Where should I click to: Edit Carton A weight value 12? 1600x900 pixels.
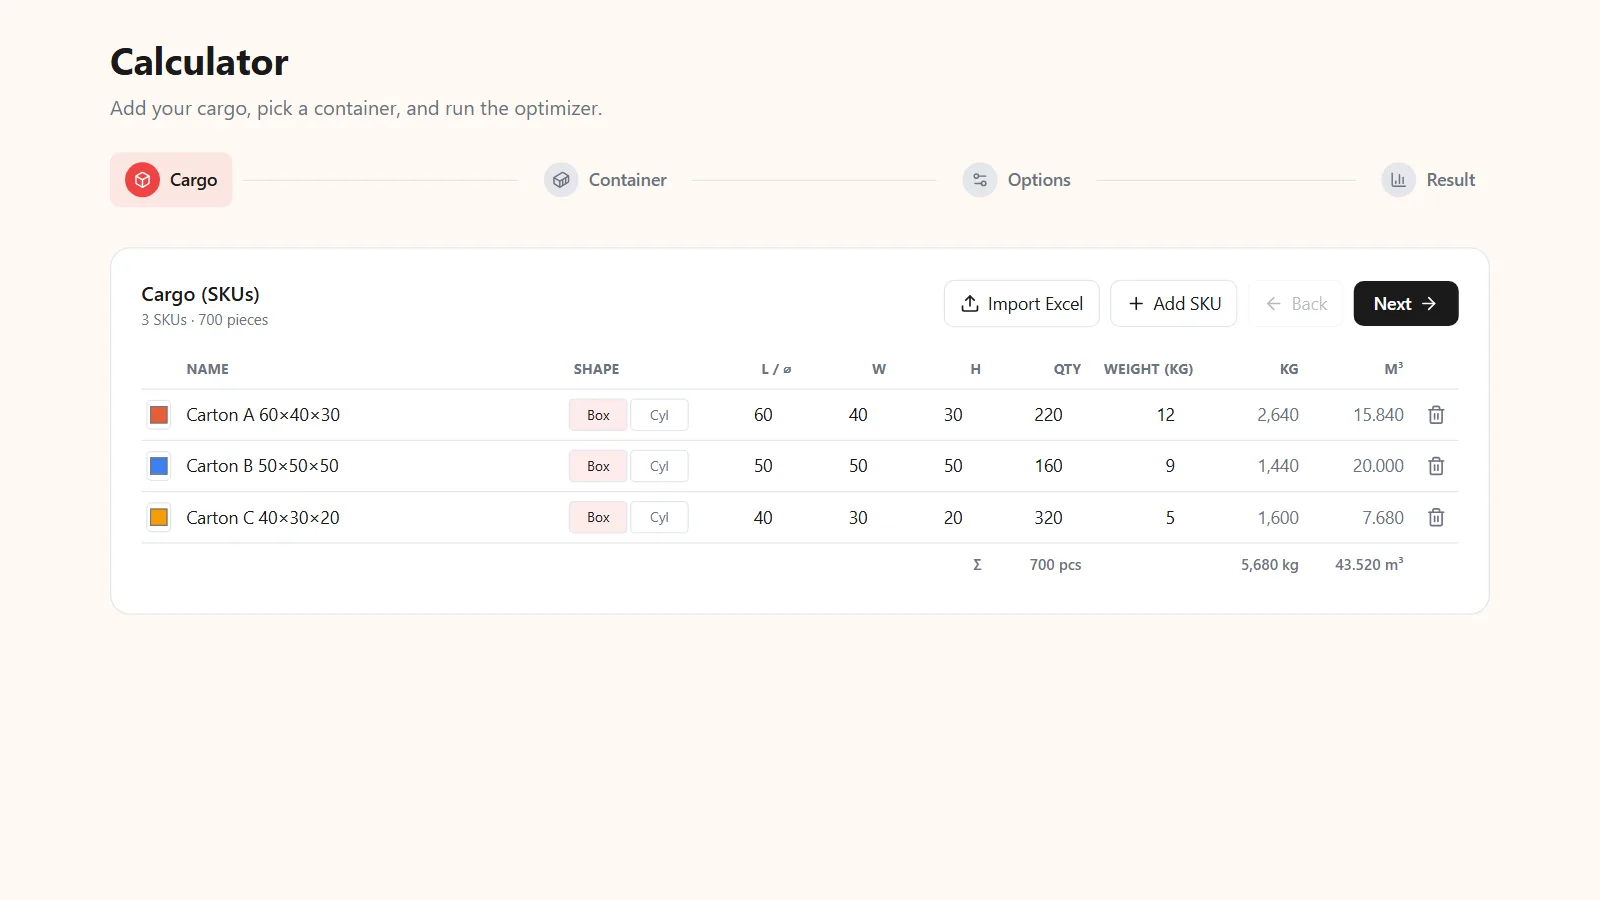point(1165,415)
